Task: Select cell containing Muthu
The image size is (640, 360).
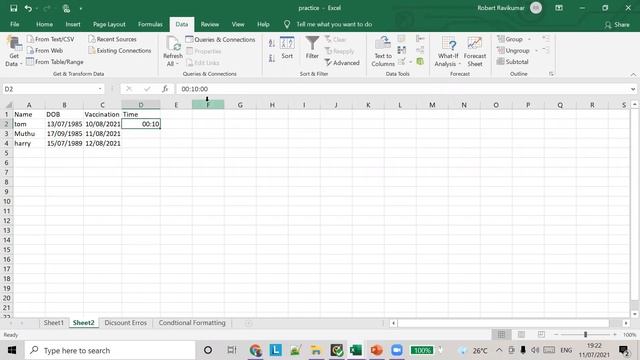Action: tap(29, 133)
